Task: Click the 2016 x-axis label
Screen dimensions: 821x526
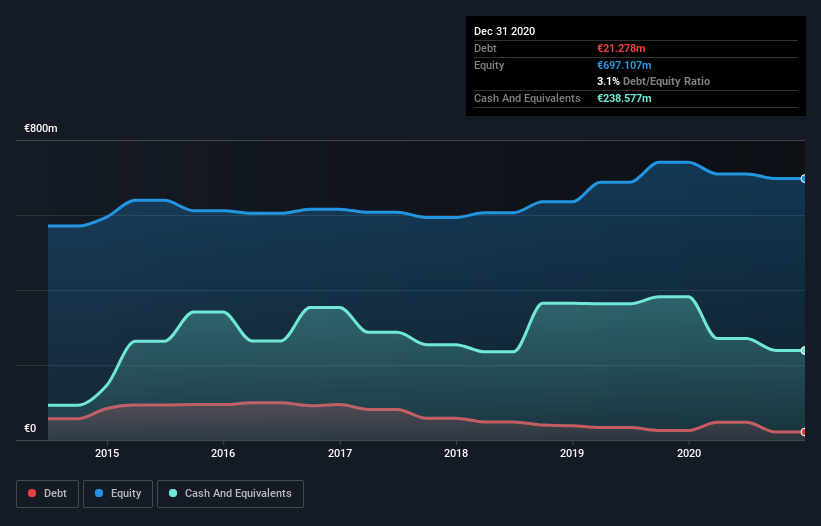Action: [223, 453]
